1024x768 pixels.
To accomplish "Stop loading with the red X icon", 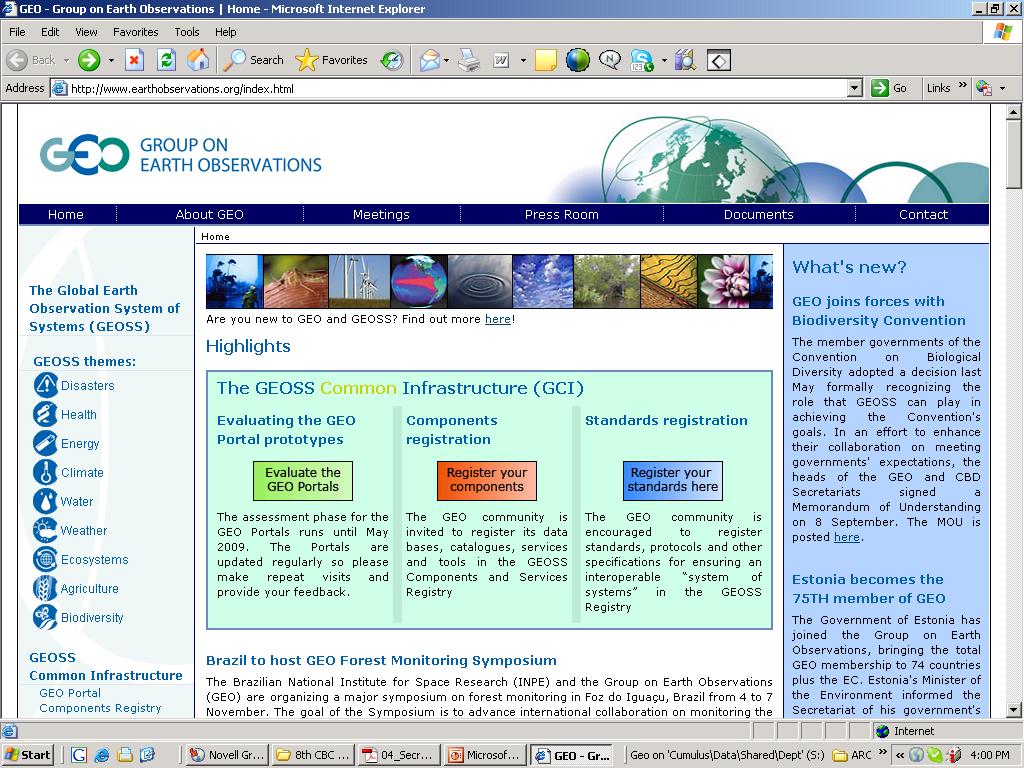I will point(134,60).
